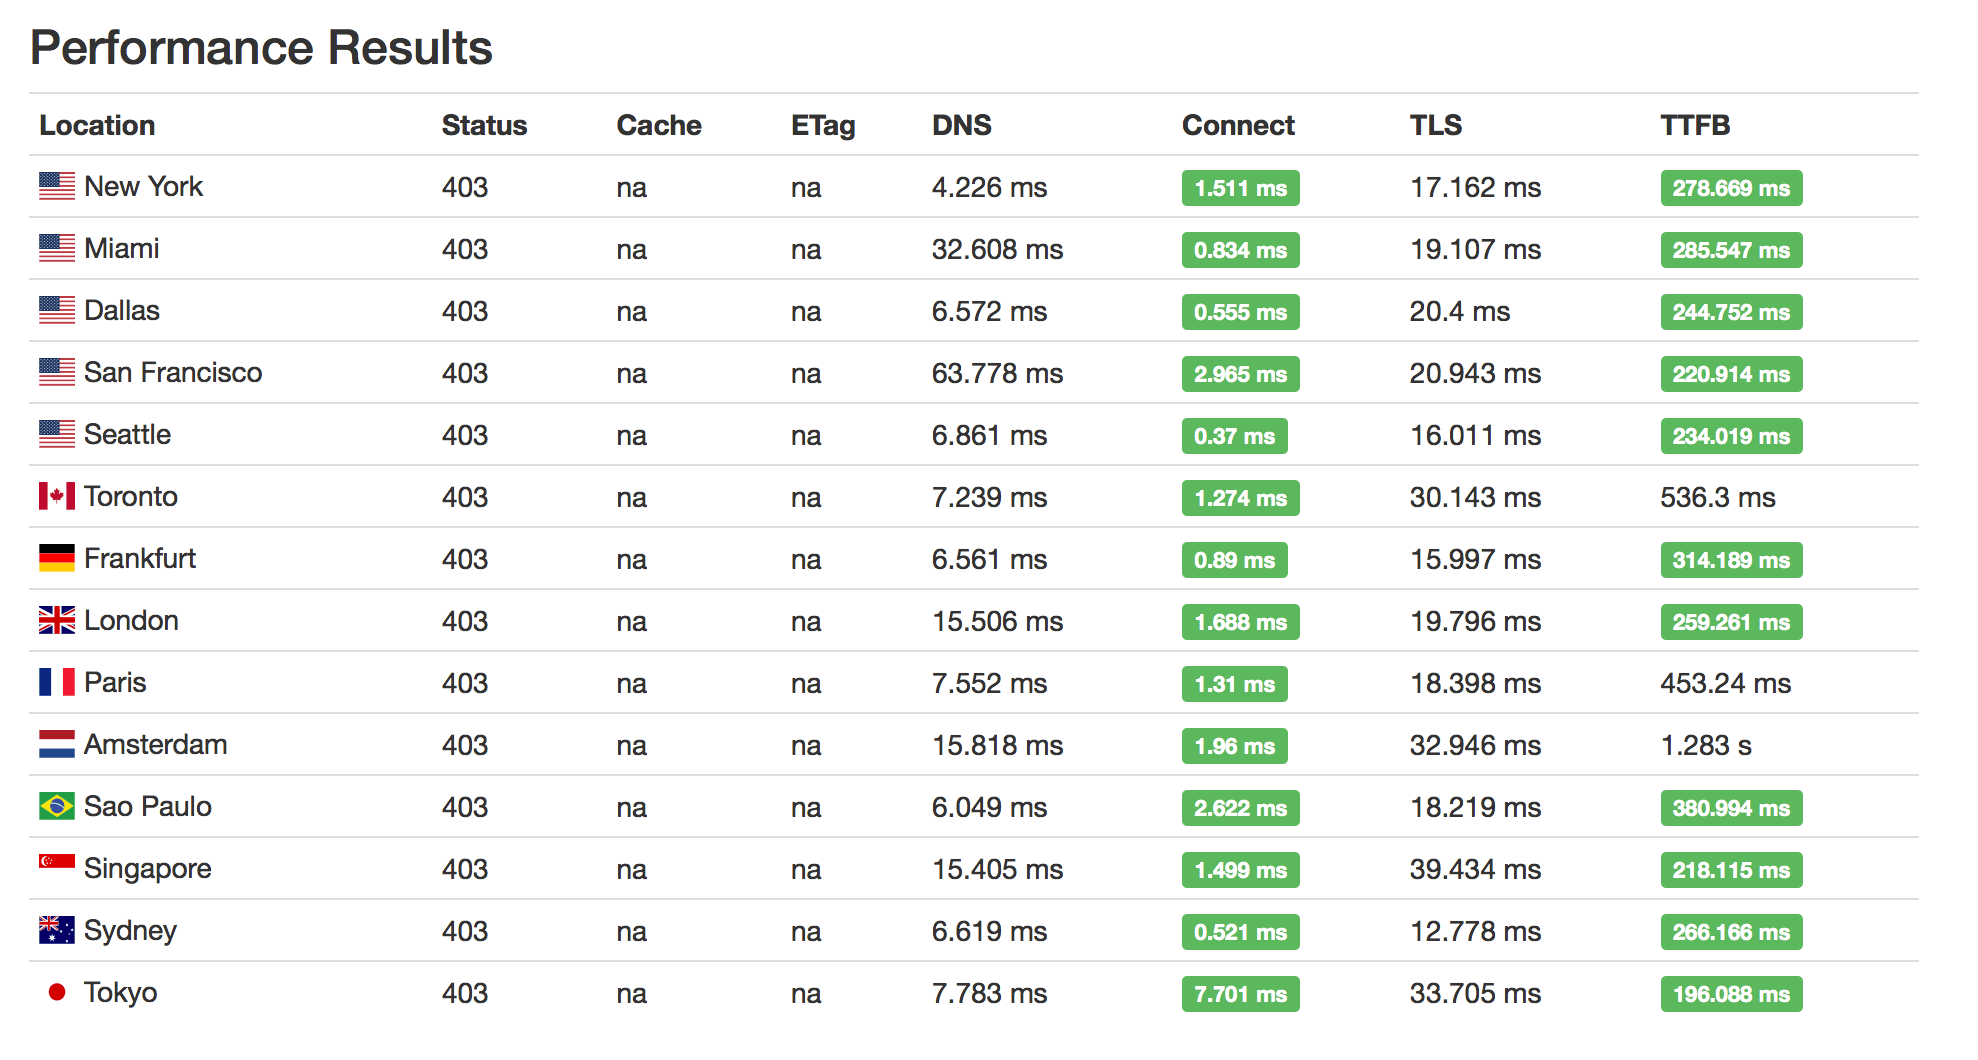The width and height of the screenshot is (1978, 1060).
Task: Click the 0.521 ms connect badge
Action: 1240,932
